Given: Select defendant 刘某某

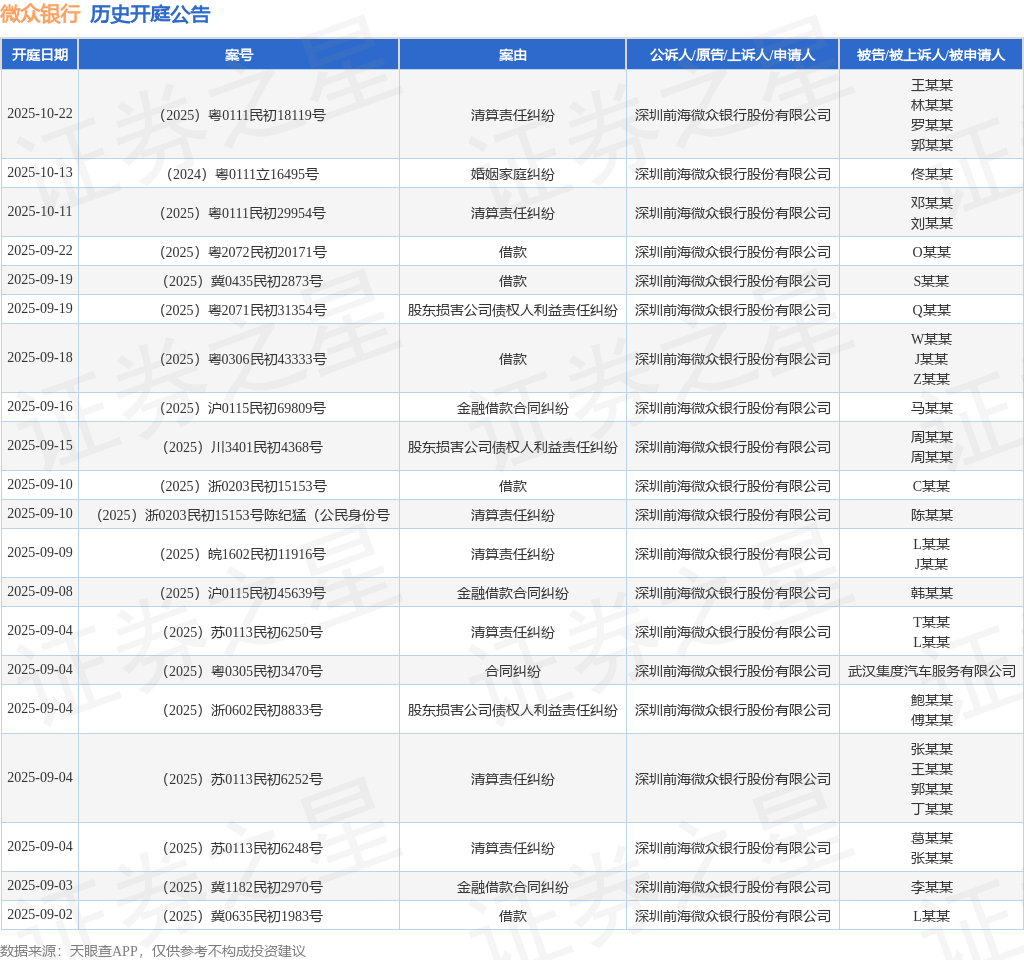Looking at the screenshot, I should 931,223.
